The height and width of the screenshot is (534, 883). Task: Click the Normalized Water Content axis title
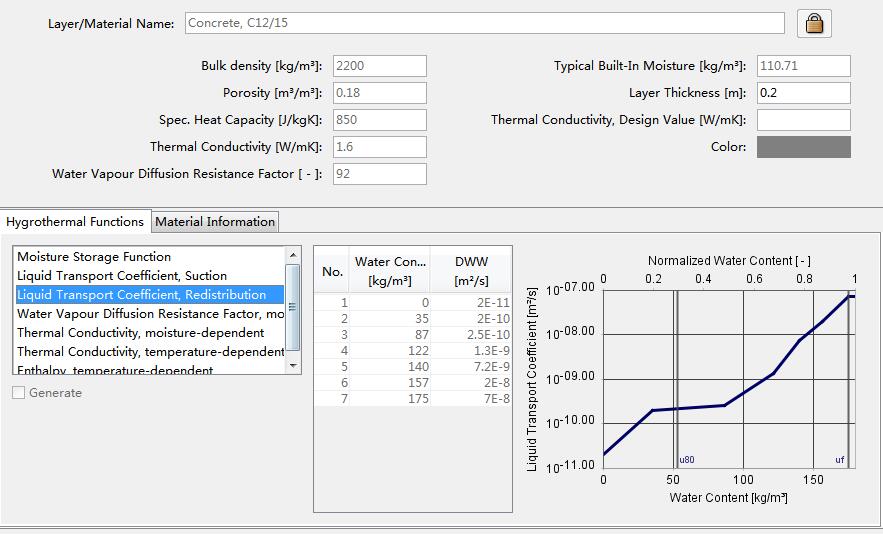click(729, 261)
